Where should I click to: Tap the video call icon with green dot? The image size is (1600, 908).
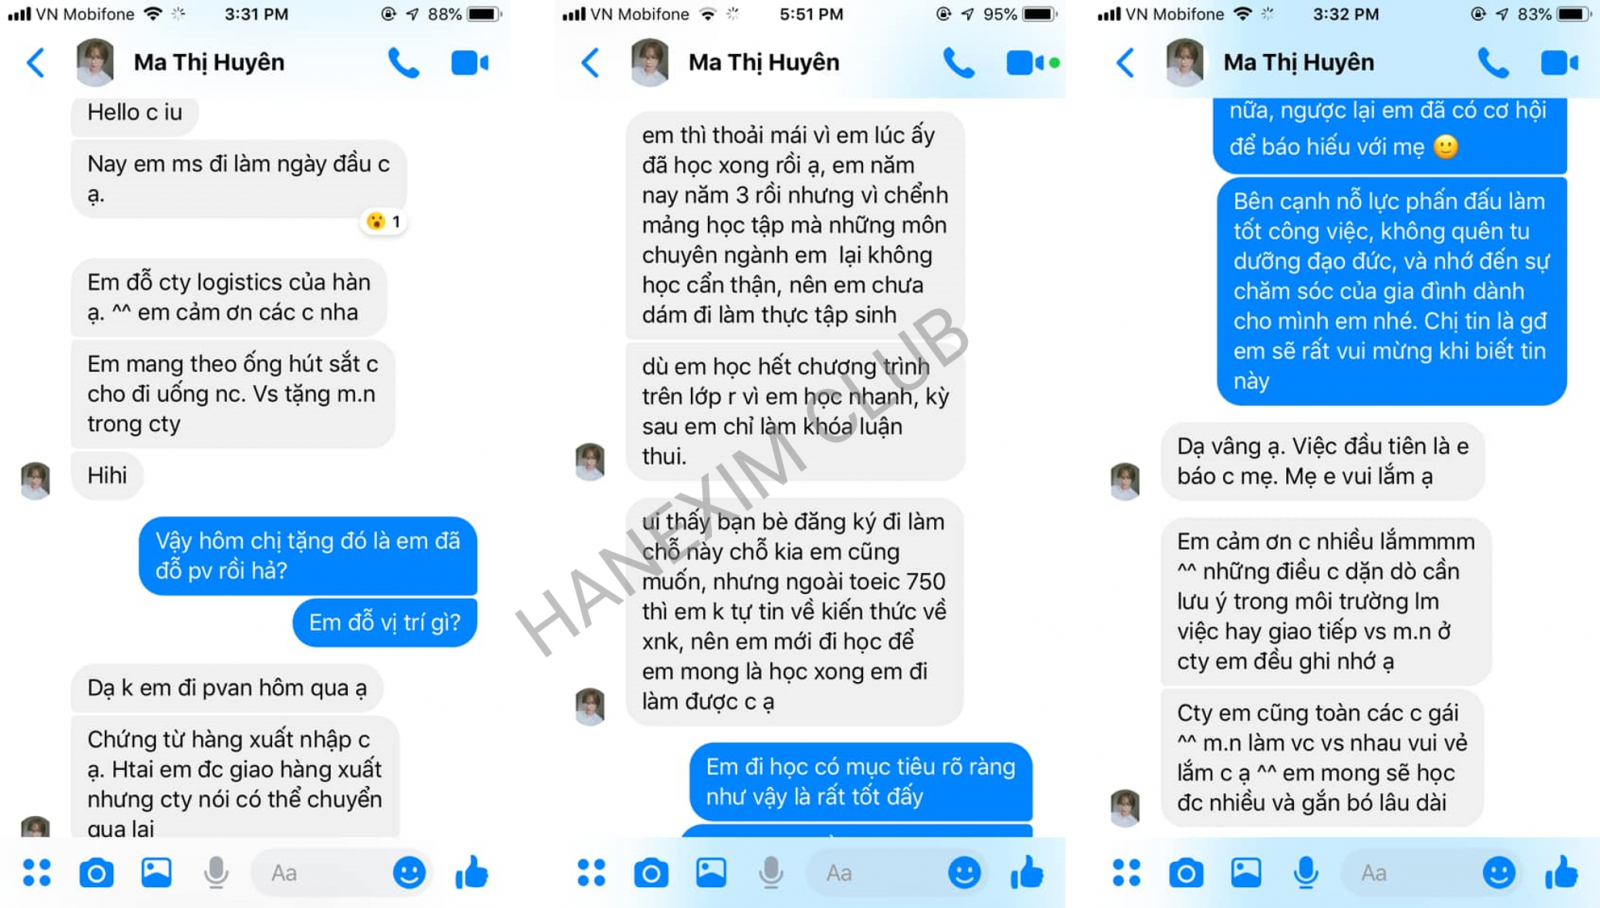1032,63
